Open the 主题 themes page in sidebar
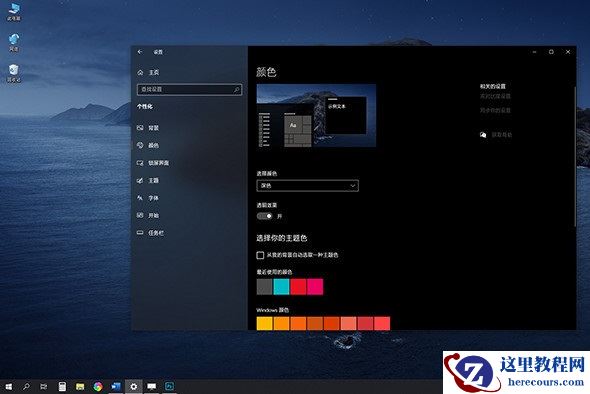The height and width of the screenshot is (394, 590). [x=148, y=181]
